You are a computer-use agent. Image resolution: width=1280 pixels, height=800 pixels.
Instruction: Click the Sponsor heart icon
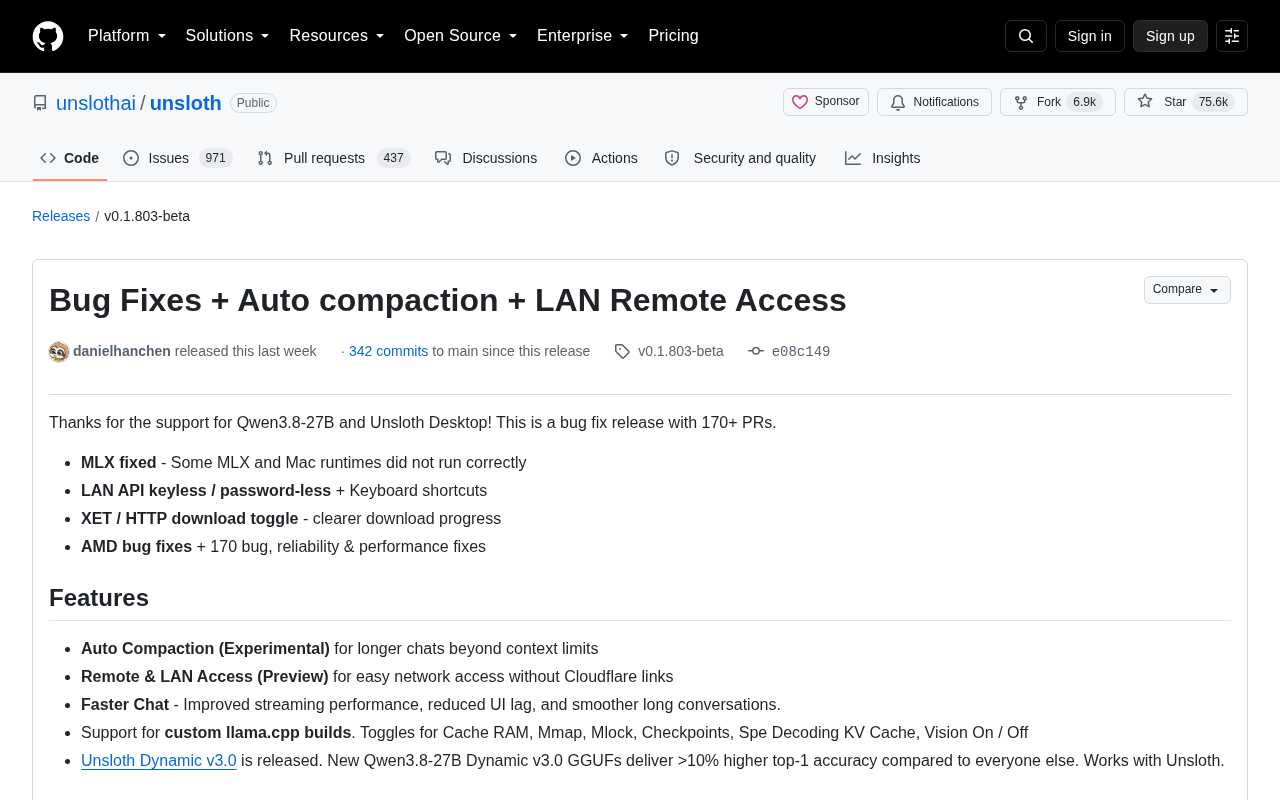coord(800,102)
